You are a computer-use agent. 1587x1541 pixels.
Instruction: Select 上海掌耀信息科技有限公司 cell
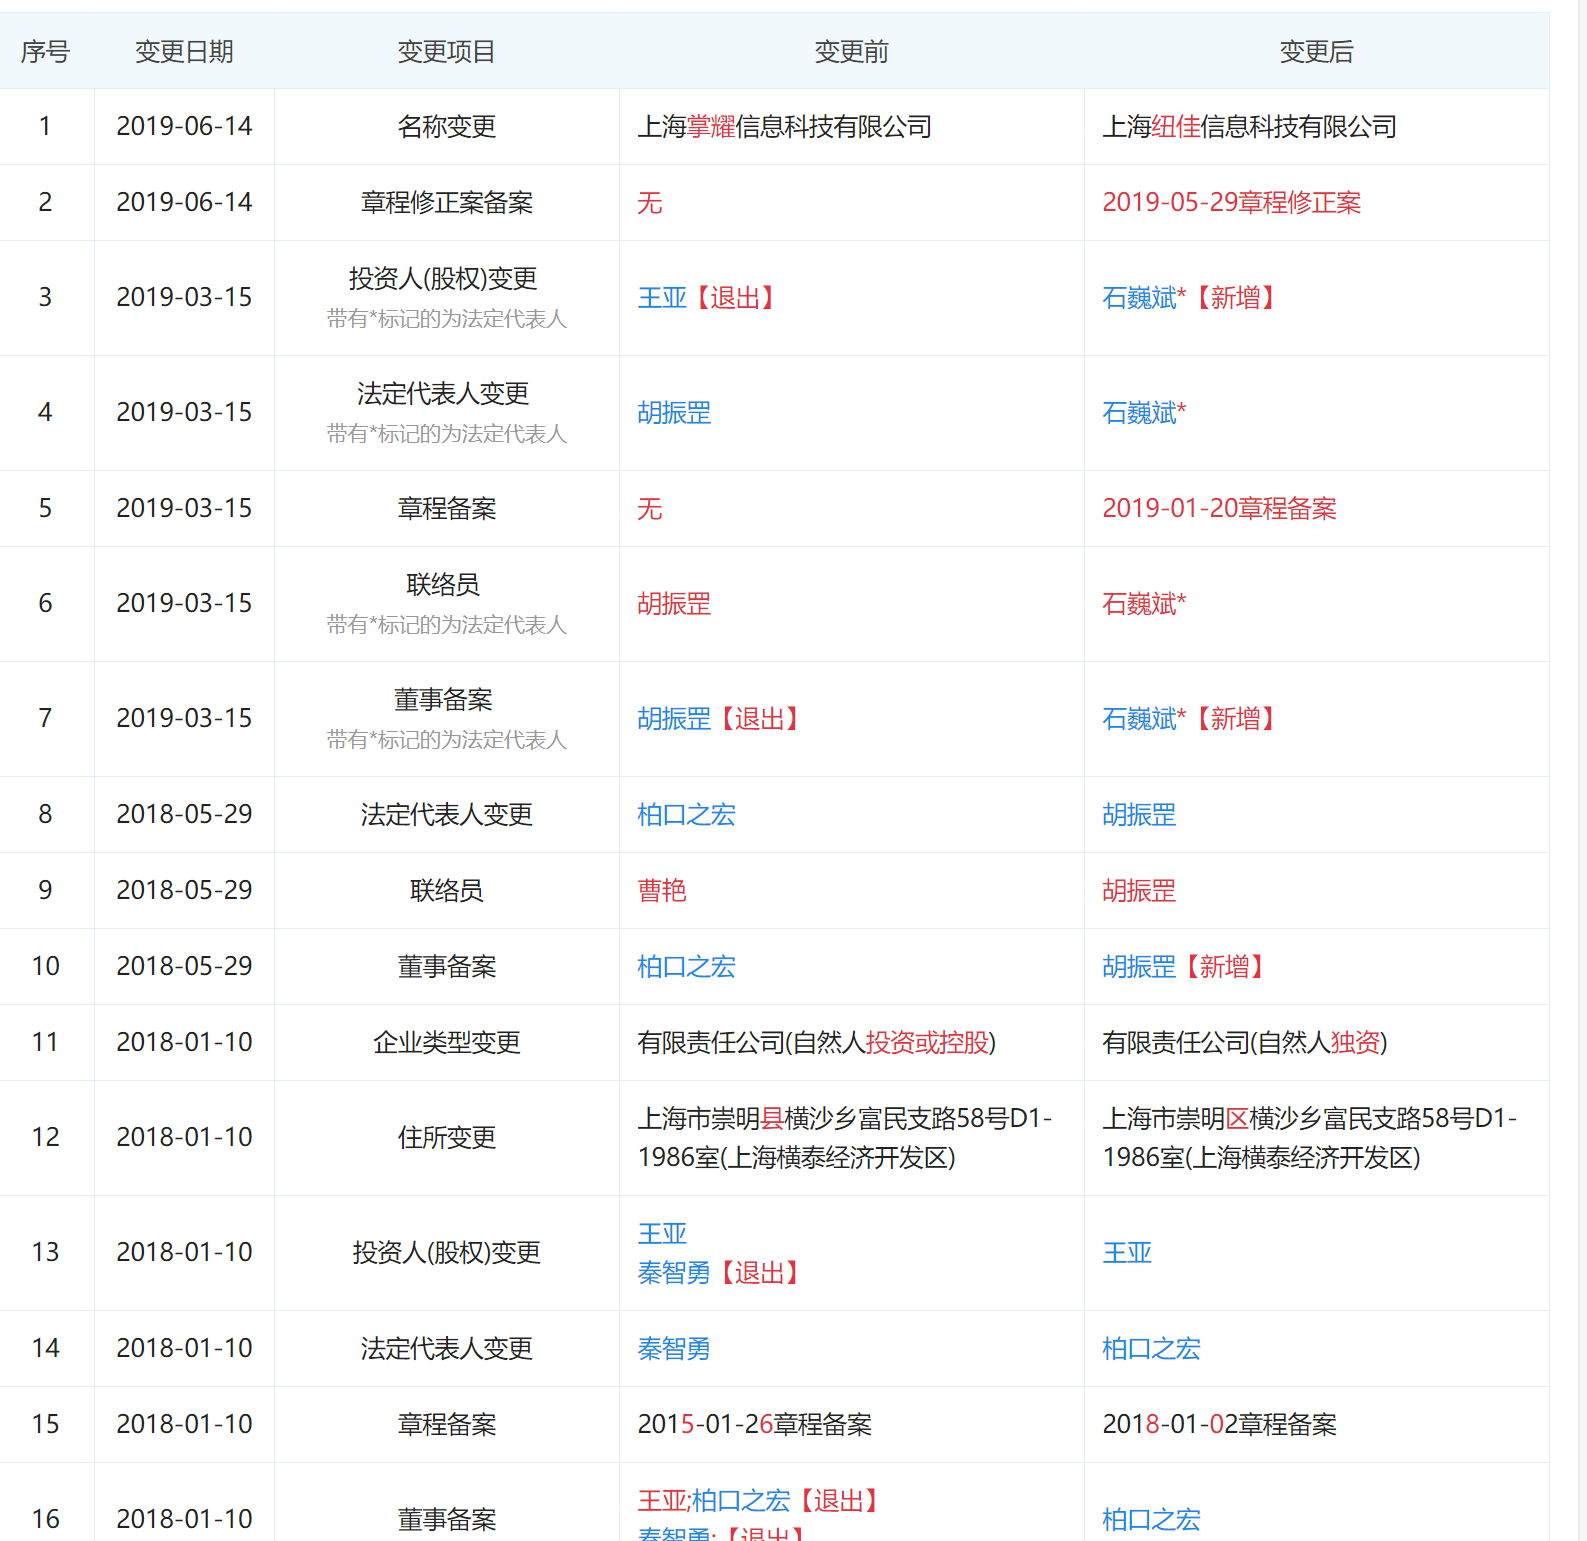pos(785,127)
